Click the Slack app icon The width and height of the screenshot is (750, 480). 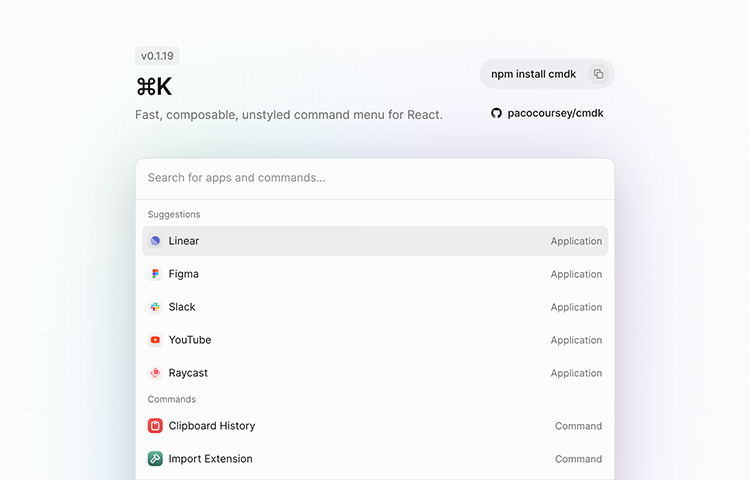click(x=155, y=307)
